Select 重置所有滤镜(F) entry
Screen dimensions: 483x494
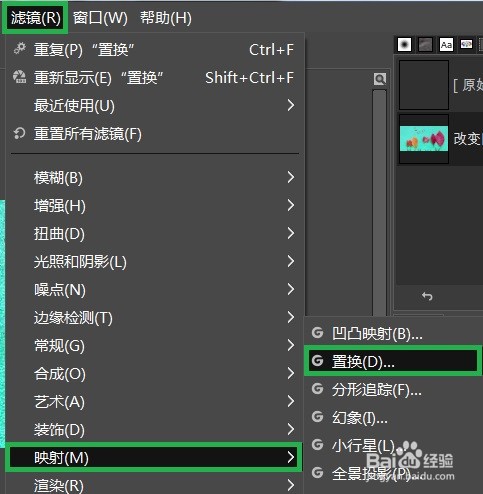click(155, 134)
